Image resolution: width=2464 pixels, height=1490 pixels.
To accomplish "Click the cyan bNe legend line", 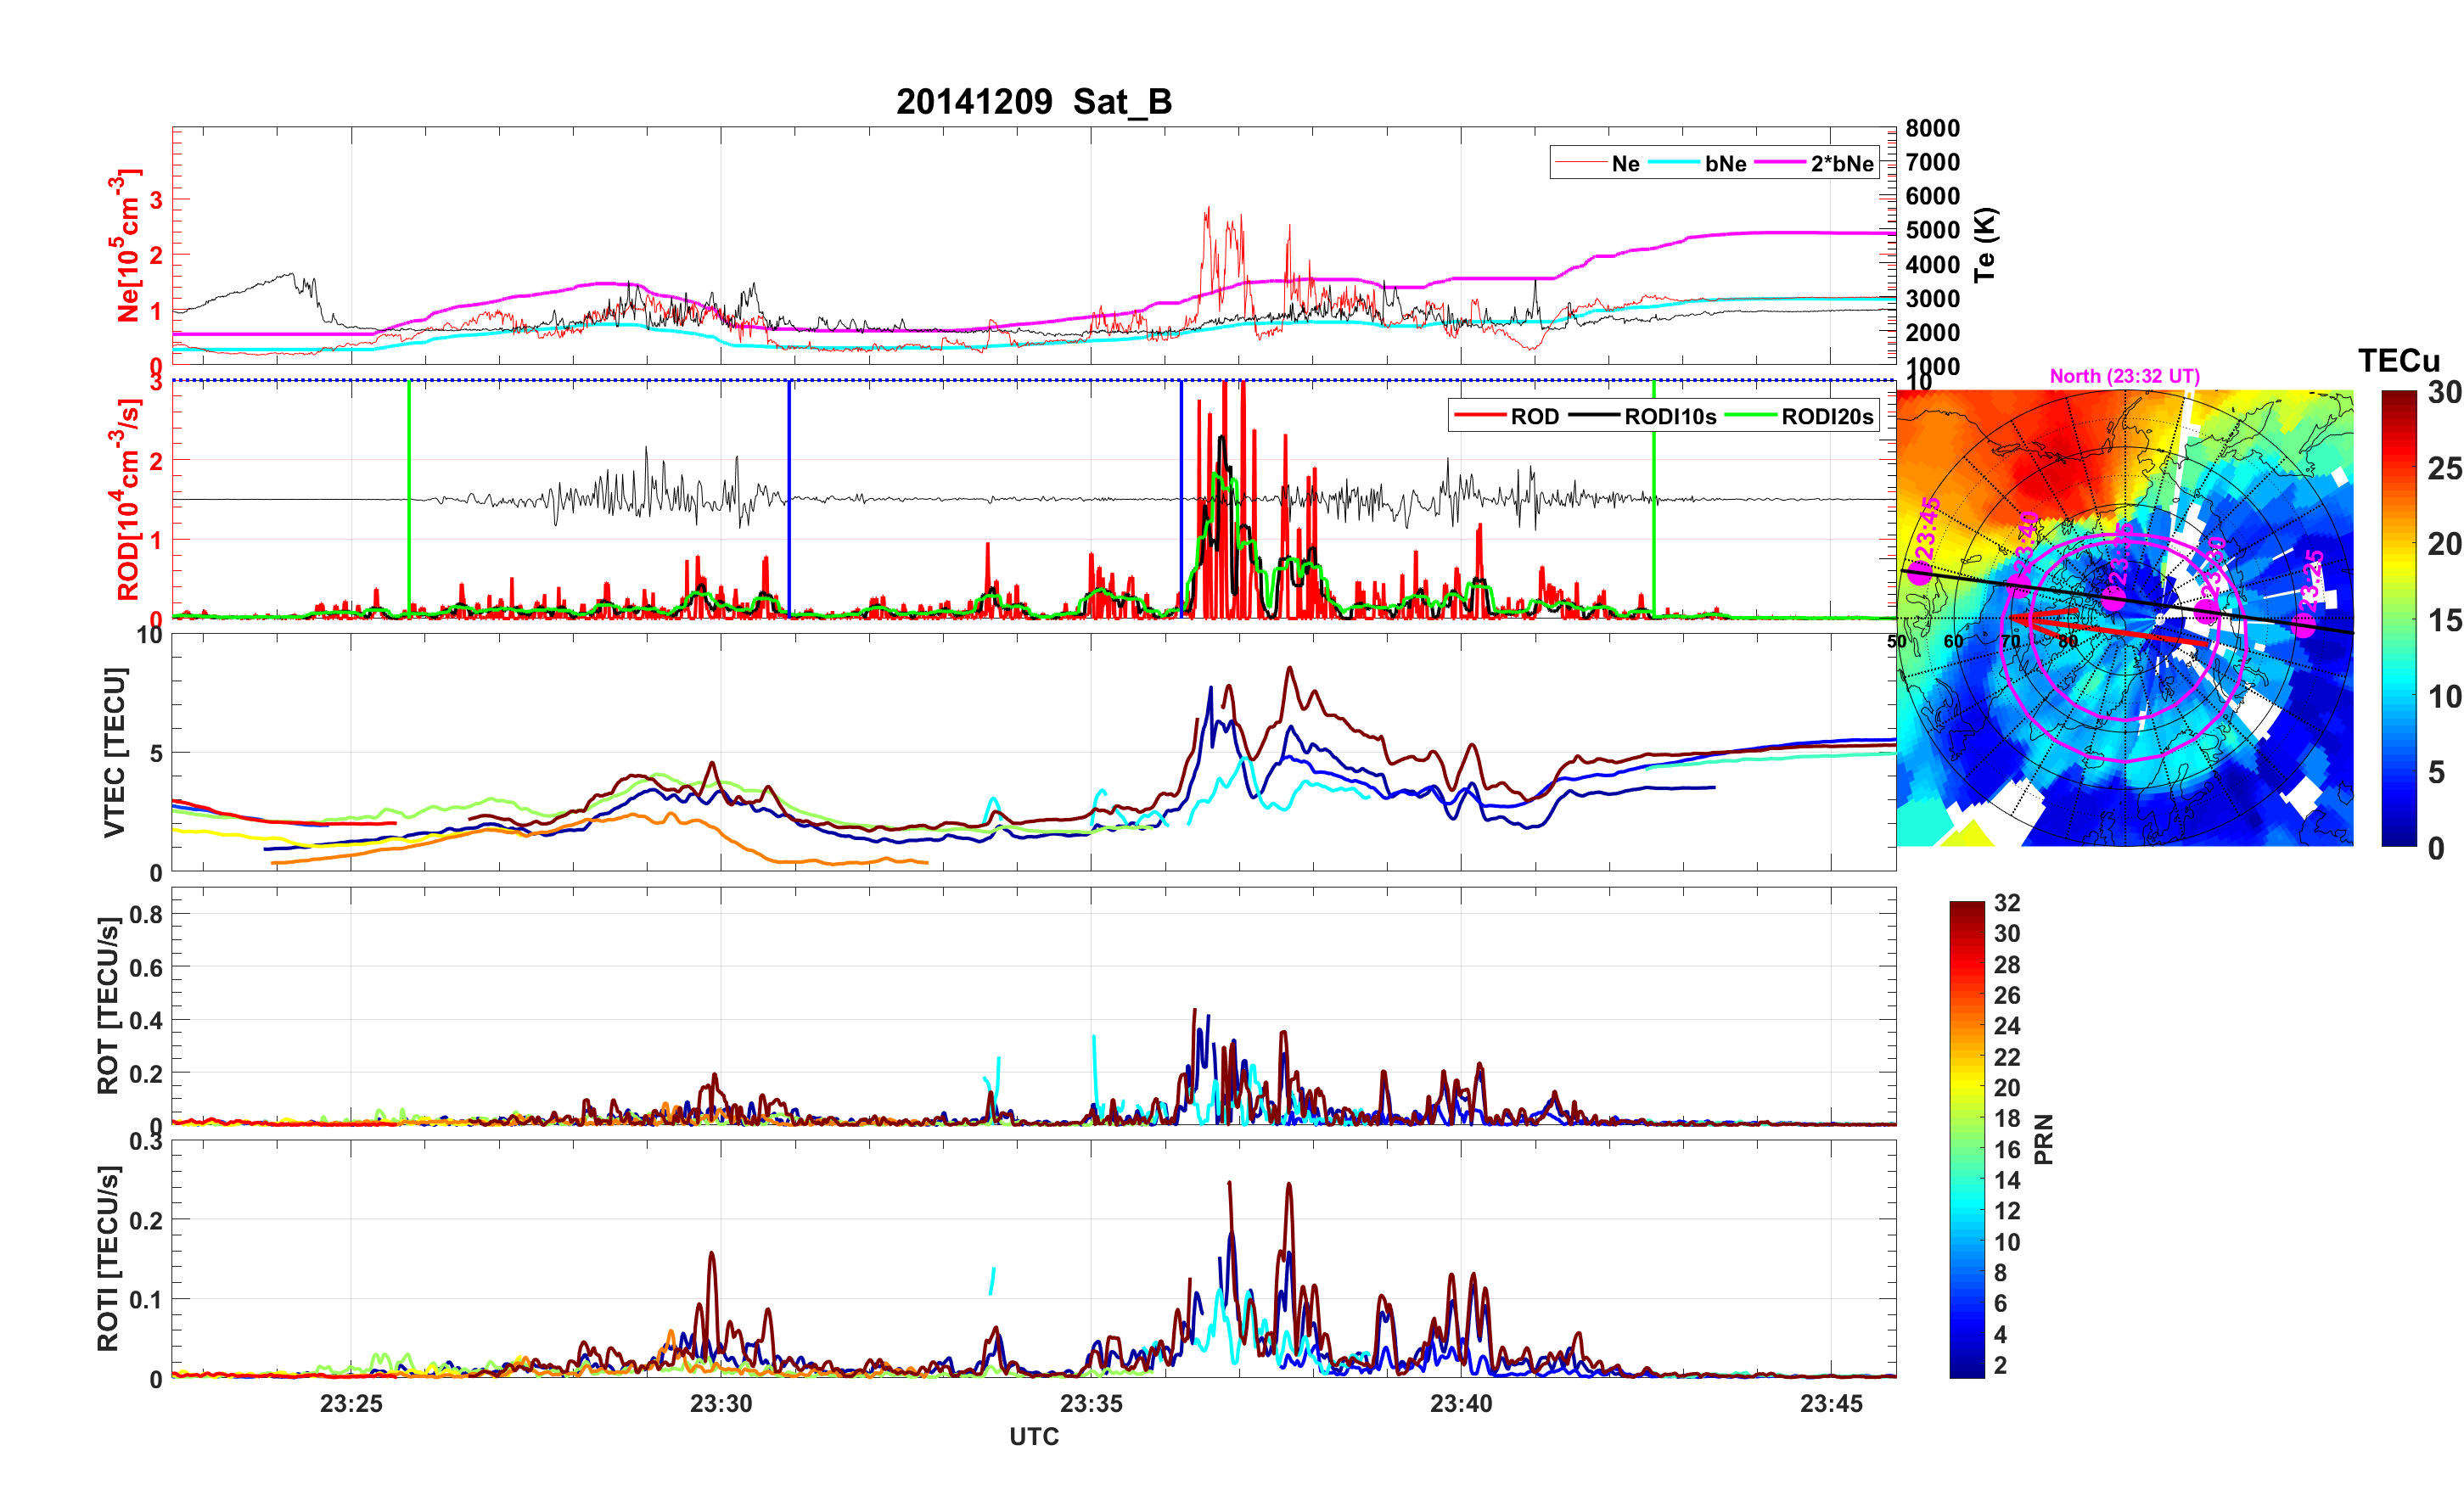I will [x=1674, y=163].
